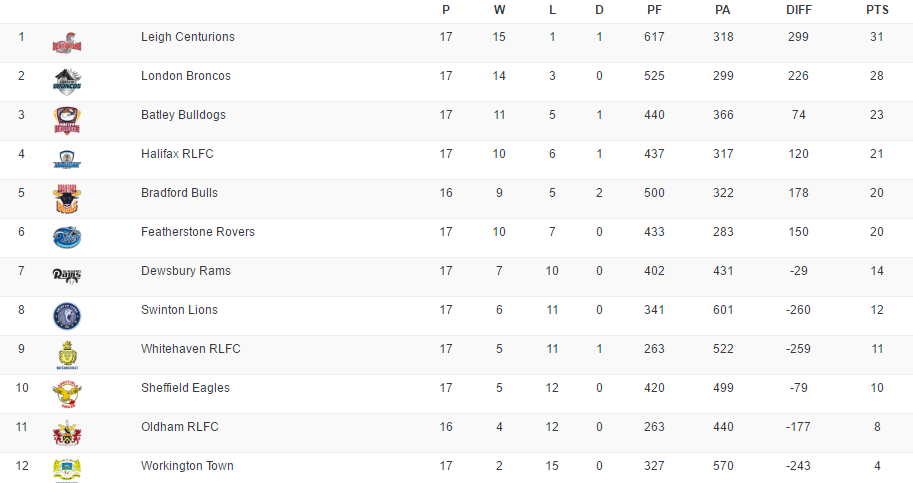Image resolution: width=913 pixels, height=483 pixels.
Task: Select the Workington Town team name
Action: [188, 466]
